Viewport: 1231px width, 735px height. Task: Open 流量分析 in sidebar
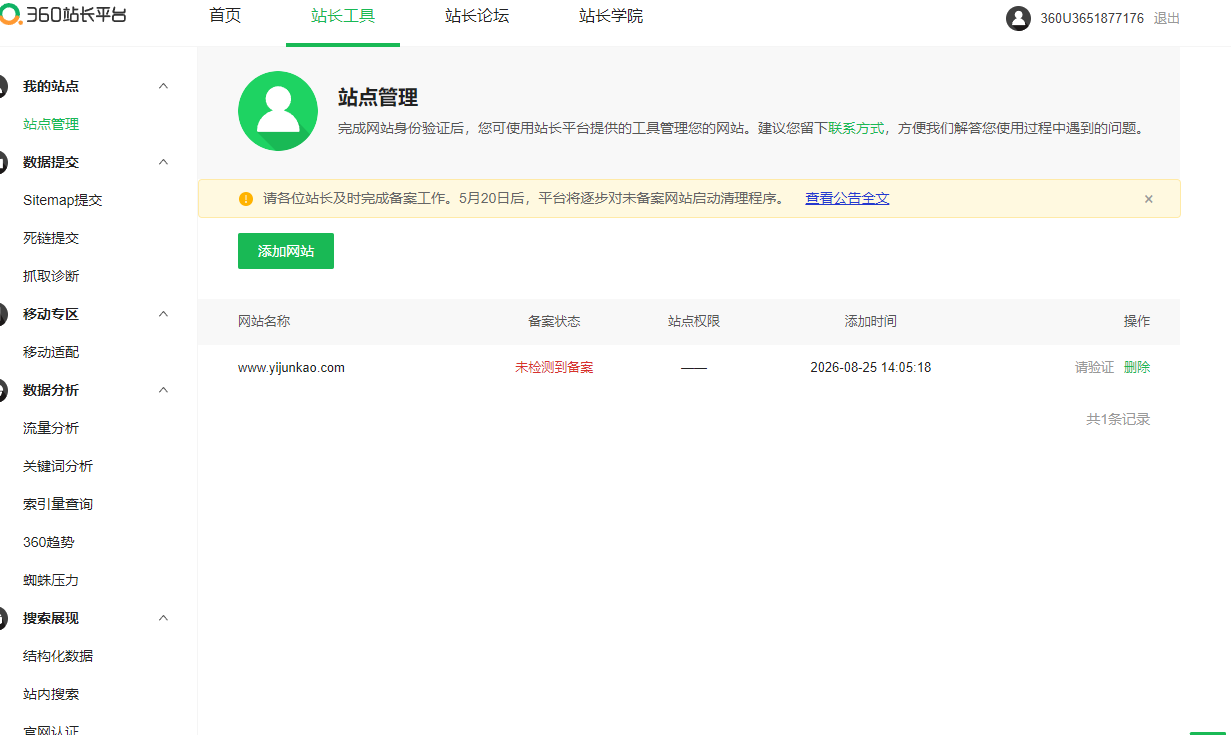tap(51, 428)
